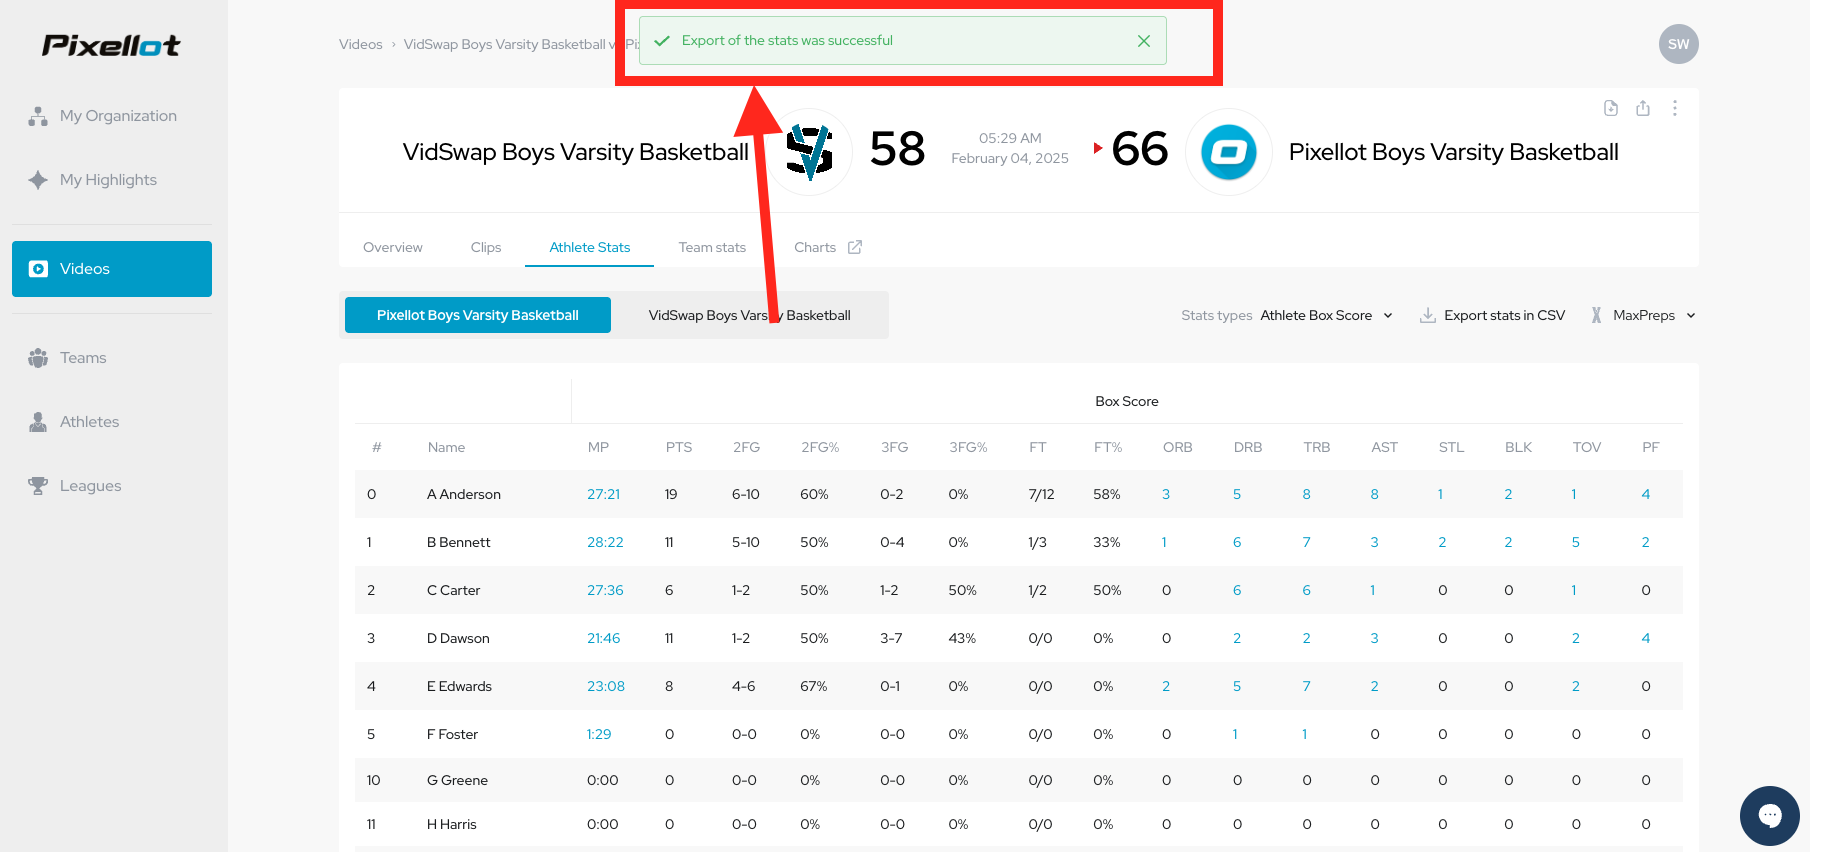
Task: Click the player name A Anderson
Action: click(x=464, y=494)
